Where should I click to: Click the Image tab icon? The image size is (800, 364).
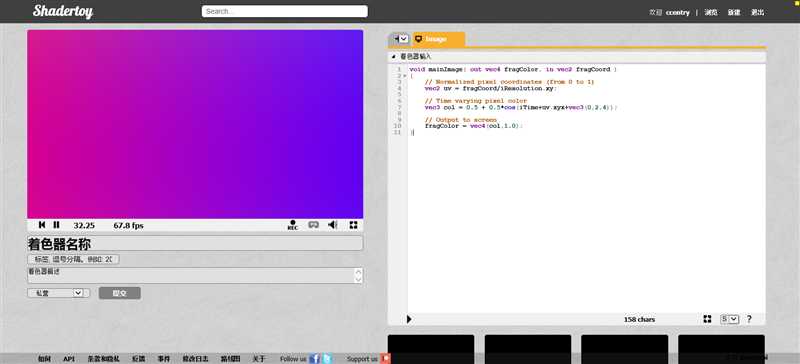point(418,39)
